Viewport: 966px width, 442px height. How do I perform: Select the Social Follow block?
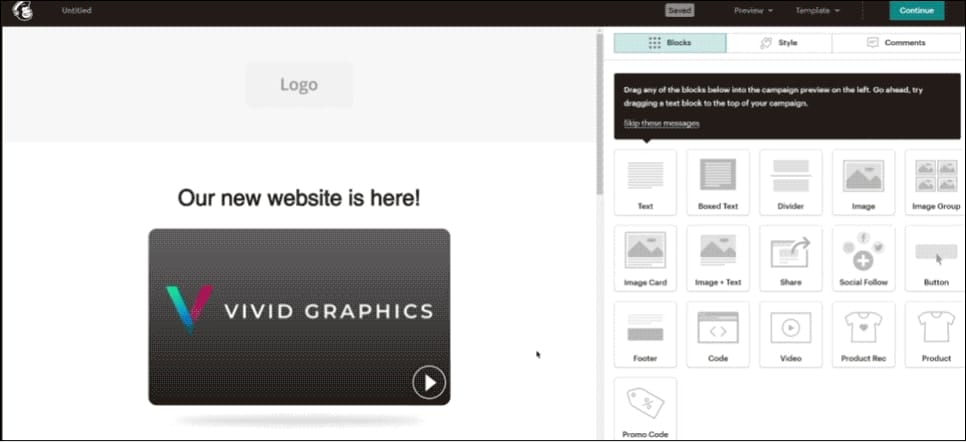click(863, 257)
